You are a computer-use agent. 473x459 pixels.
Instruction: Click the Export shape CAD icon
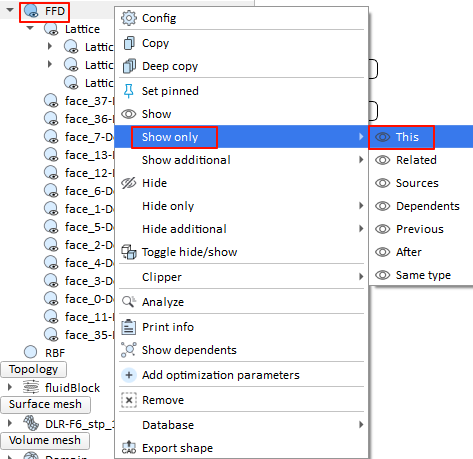[129, 448]
